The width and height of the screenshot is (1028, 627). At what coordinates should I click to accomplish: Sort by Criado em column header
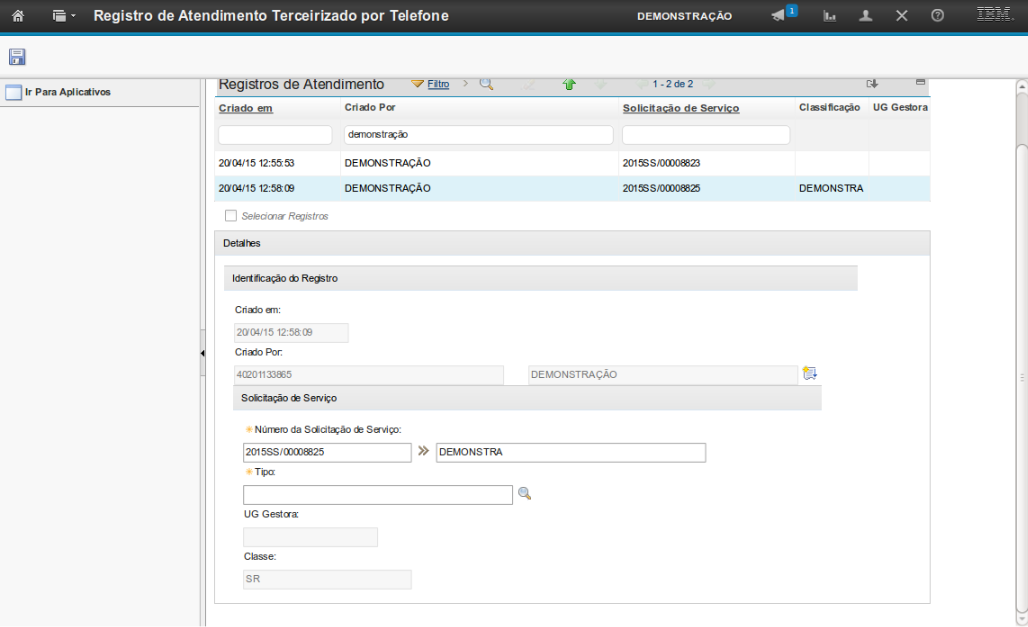[x=246, y=108]
